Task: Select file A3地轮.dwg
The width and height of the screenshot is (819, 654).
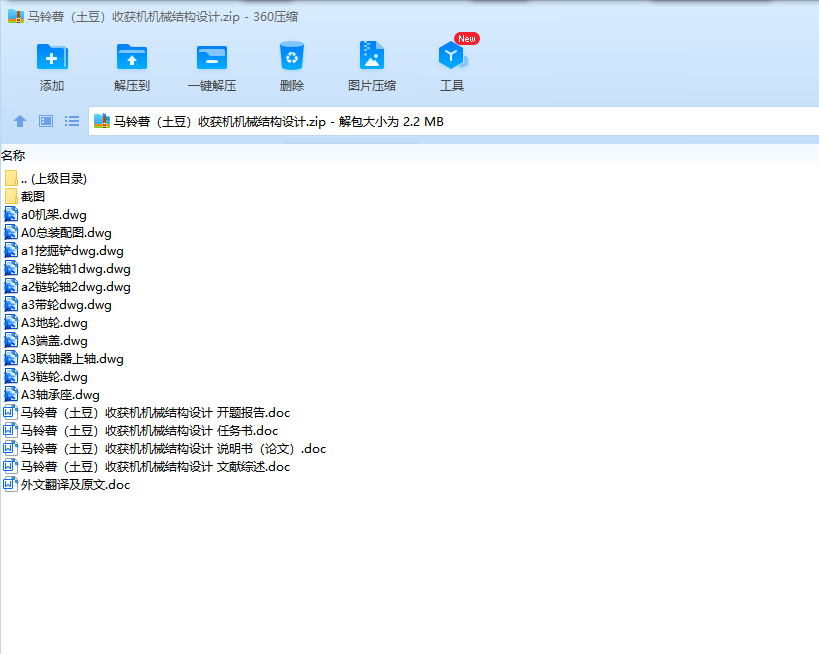Action: click(54, 323)
